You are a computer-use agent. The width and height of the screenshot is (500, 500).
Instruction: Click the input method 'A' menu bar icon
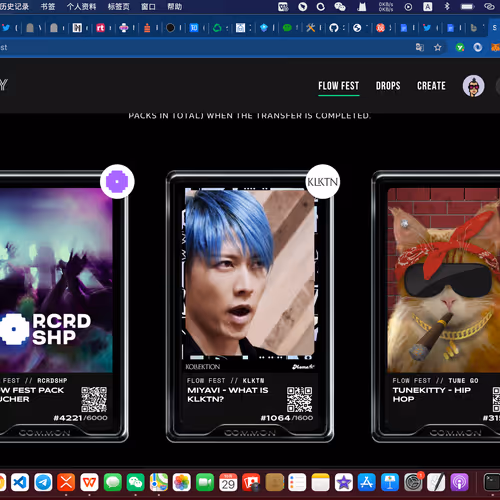click(428, 7)
